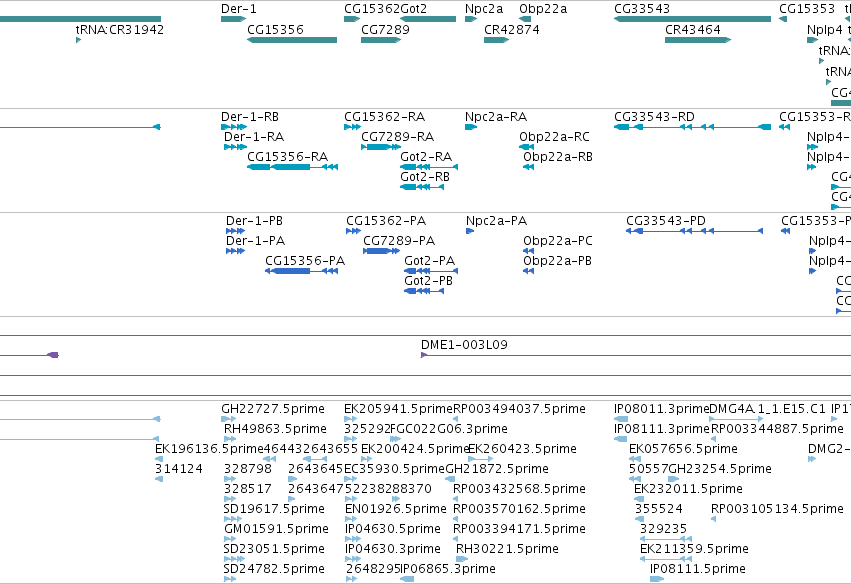This screenshot has height=584, width=851.
Task: Click EST EK196136.5prime
Action: [158, 459]
